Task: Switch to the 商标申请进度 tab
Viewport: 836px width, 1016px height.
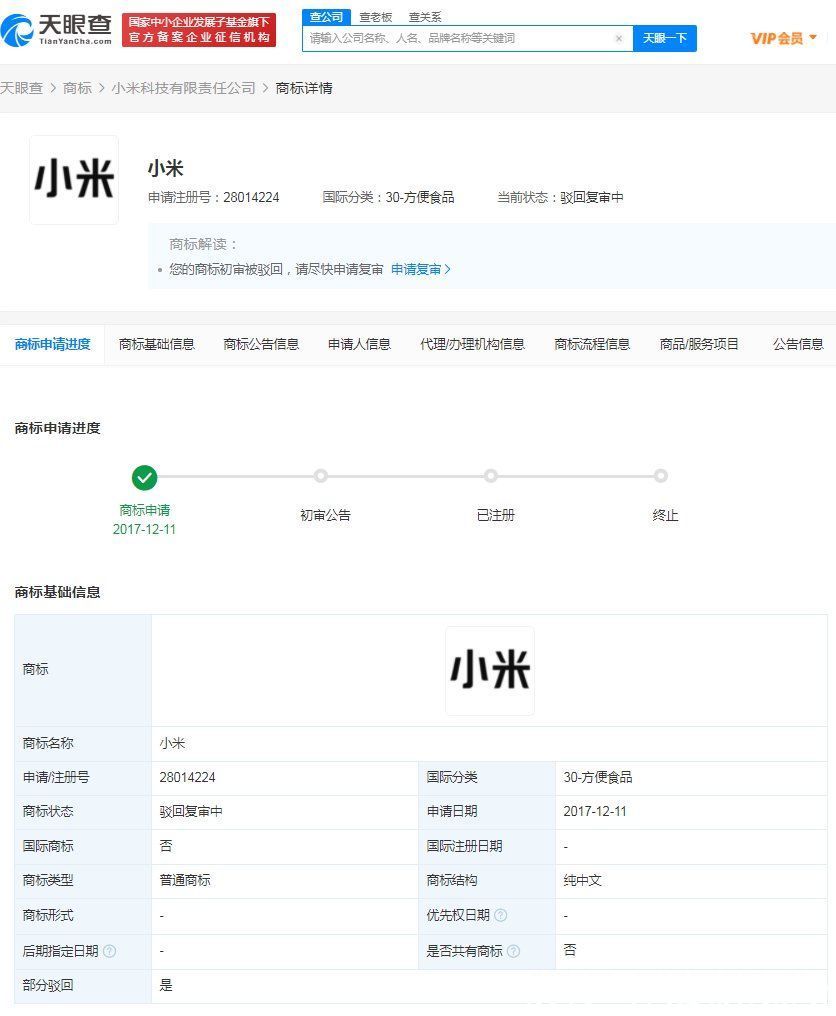Action: (52, 344)
